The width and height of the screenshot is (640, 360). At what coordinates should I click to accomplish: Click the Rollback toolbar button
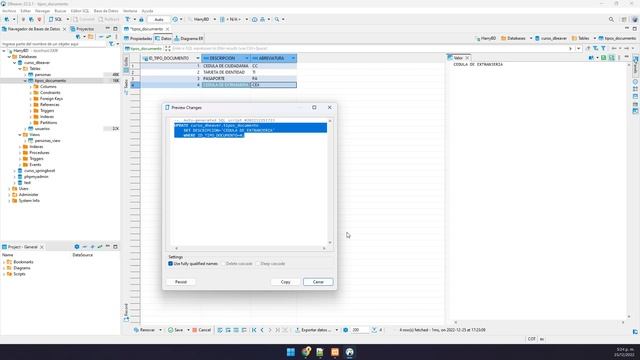click(109, 19)
